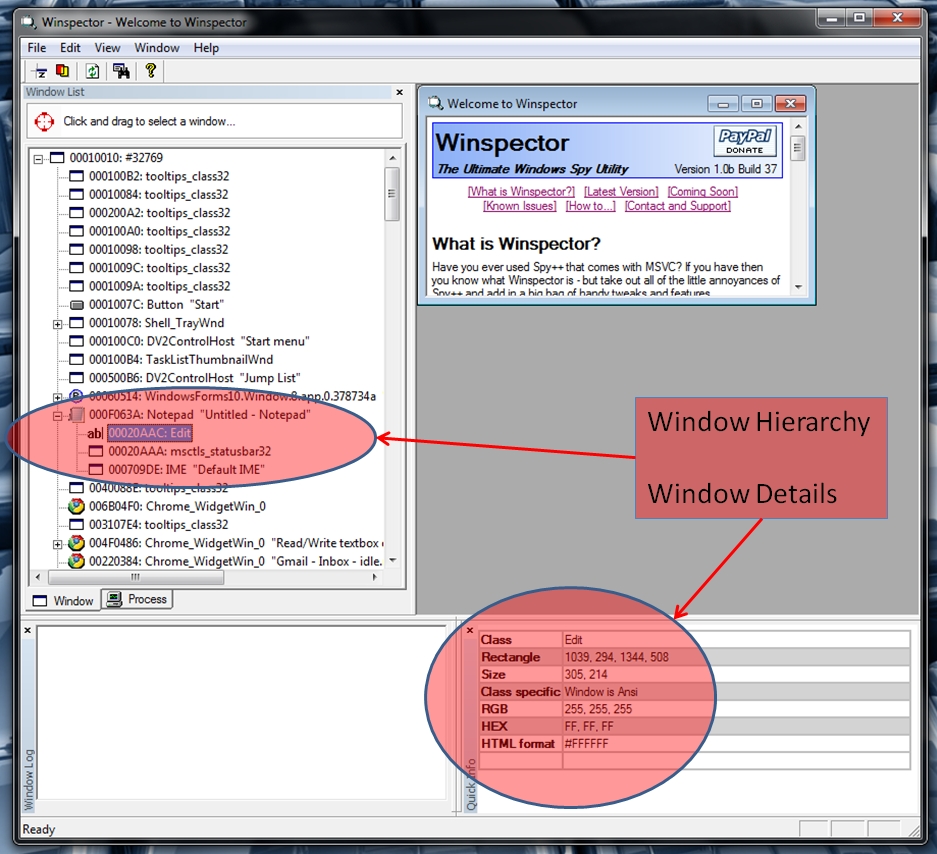937x854 pixels.
Task: Open help via the question mark toolbar icon
Action: pos(149,71)
